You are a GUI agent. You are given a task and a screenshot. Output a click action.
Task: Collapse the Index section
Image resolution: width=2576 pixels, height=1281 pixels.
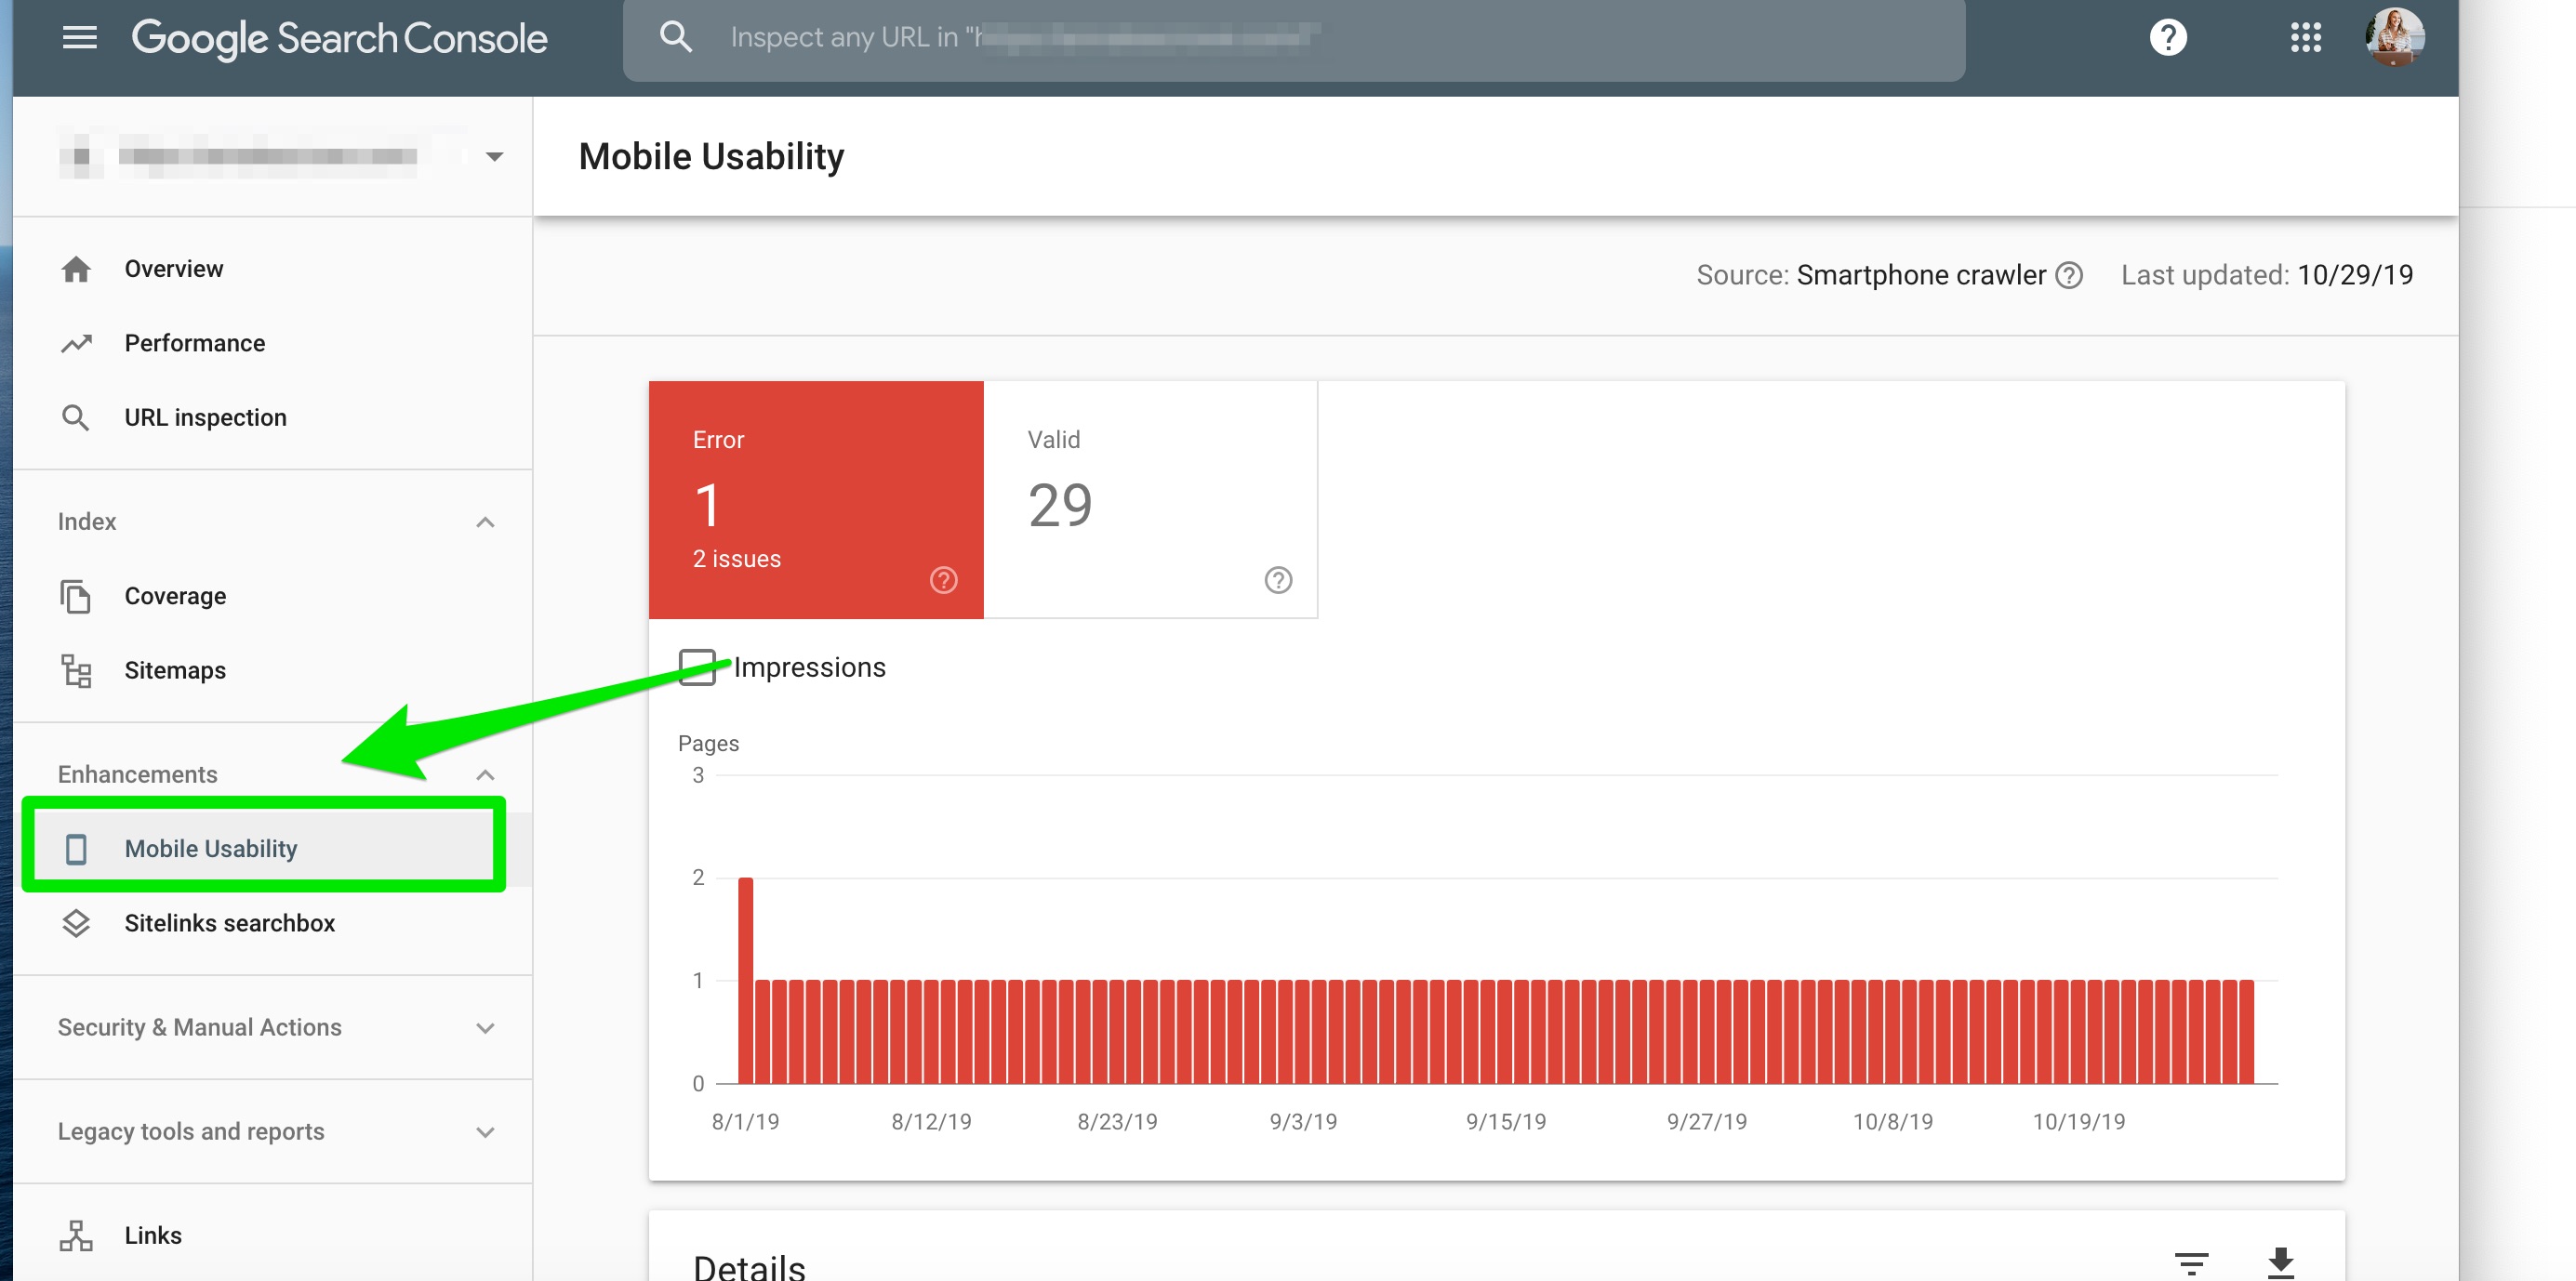pos(485,522)
